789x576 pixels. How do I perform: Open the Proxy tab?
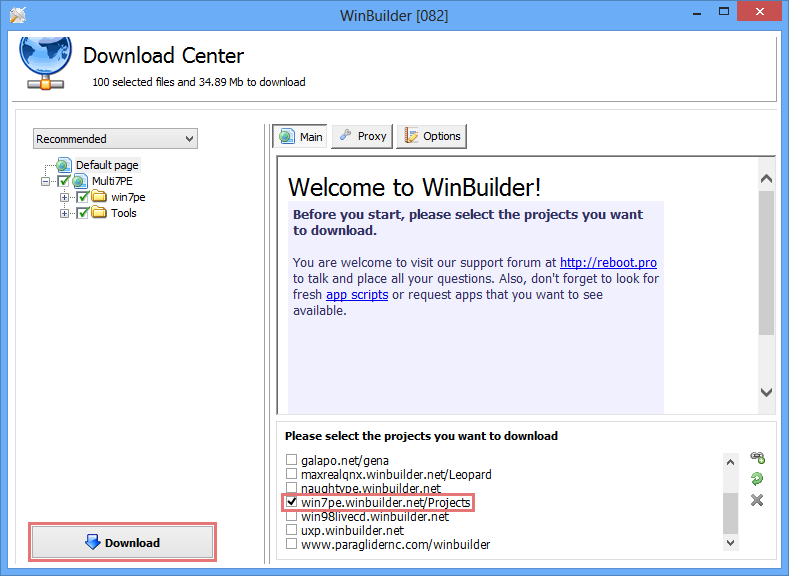tap(362, 136)
